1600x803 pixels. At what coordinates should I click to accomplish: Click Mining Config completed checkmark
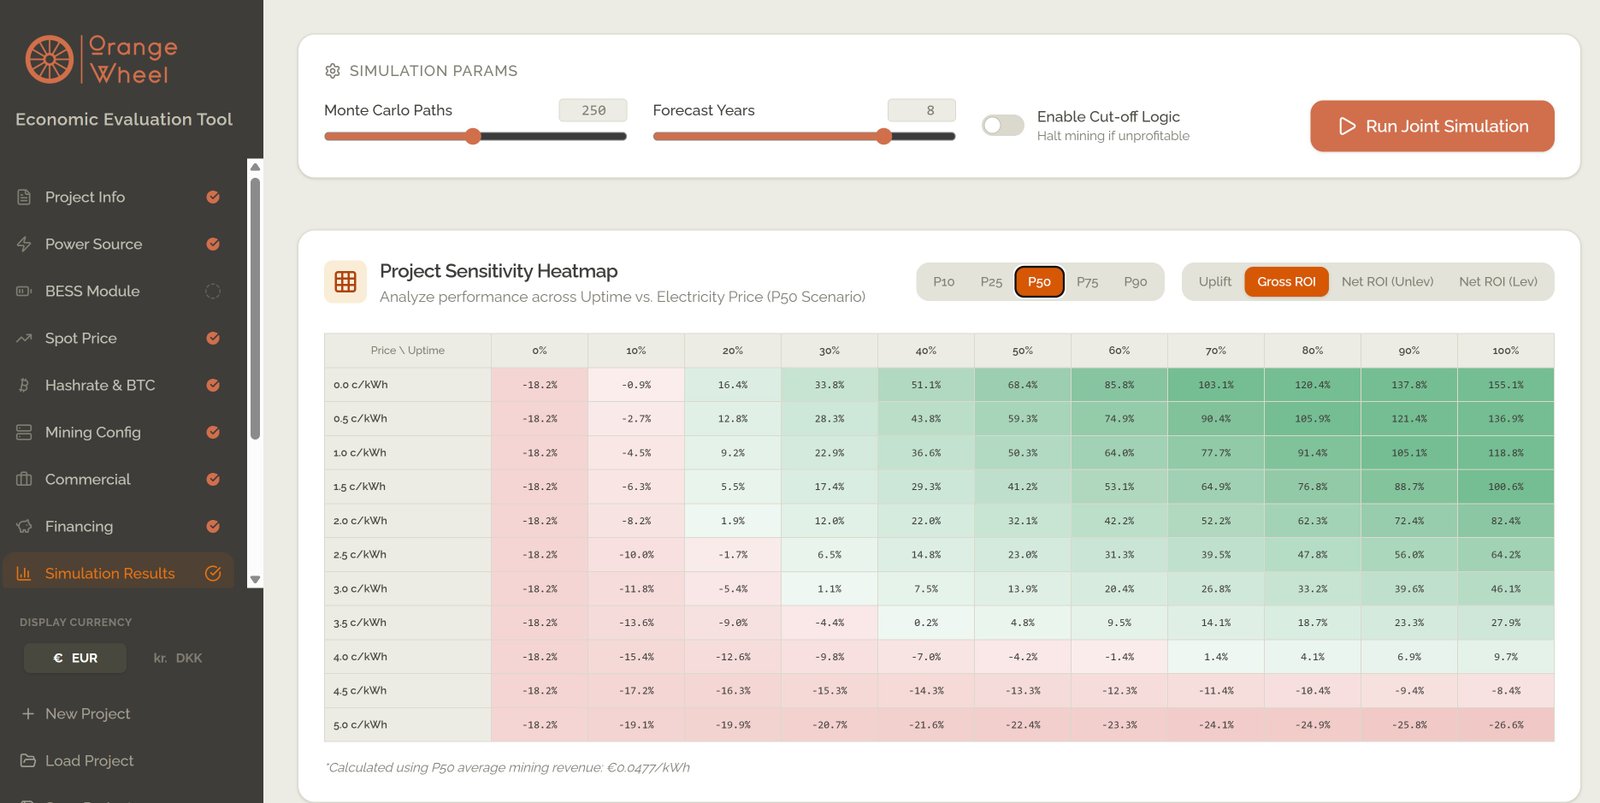coord(213,432)
